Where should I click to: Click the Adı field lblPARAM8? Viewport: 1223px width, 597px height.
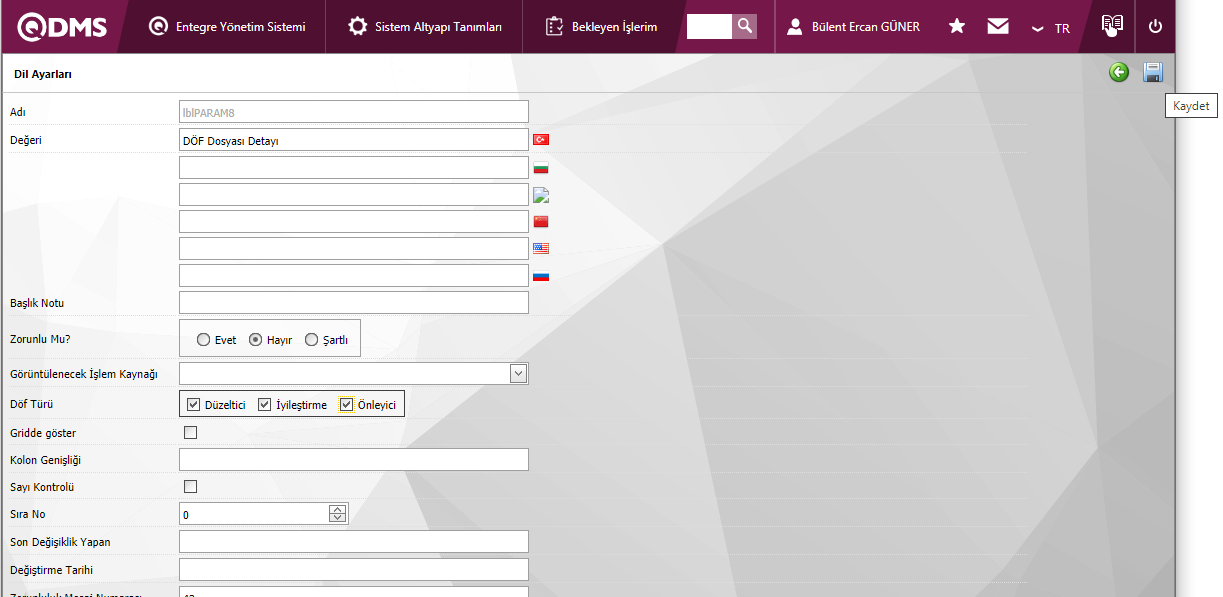(353, 112)
